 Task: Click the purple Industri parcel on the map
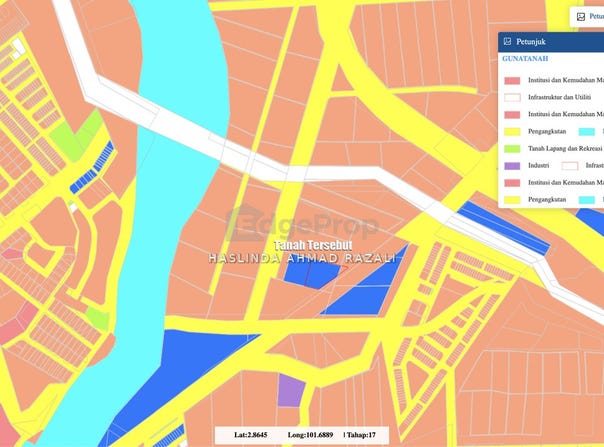coord(291,391)
